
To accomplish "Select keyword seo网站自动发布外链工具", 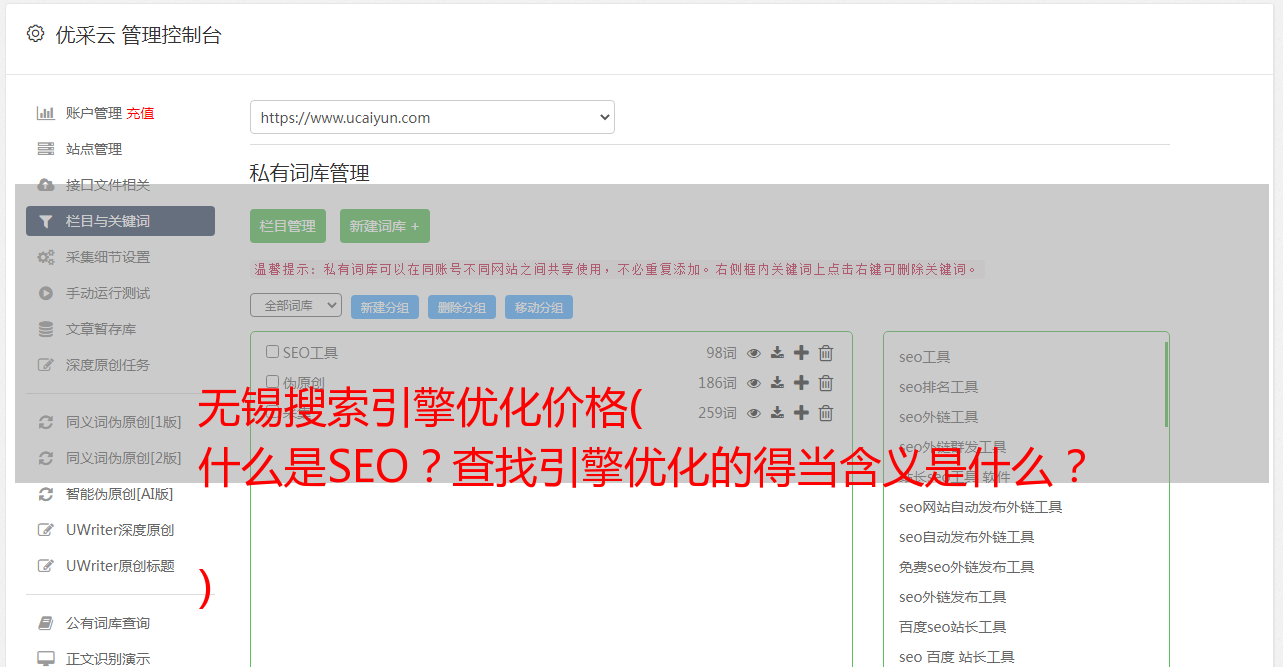I will pos(981,507).
